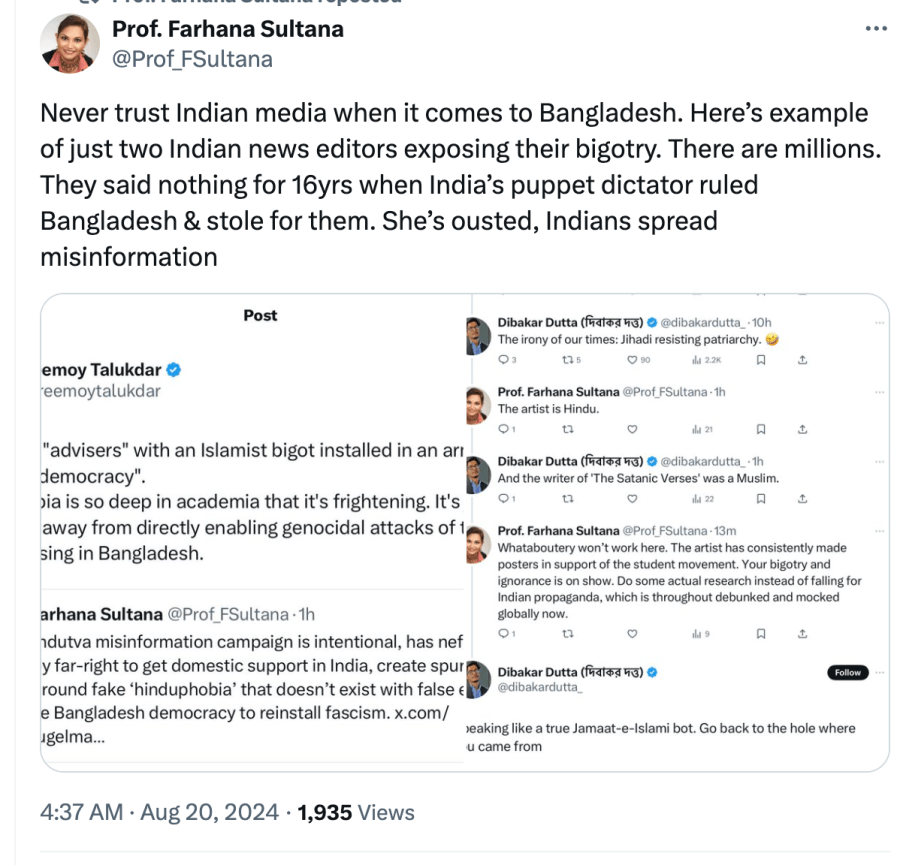
Task: Click the Follow button for Dibakar Dutta
Action: 847,672
